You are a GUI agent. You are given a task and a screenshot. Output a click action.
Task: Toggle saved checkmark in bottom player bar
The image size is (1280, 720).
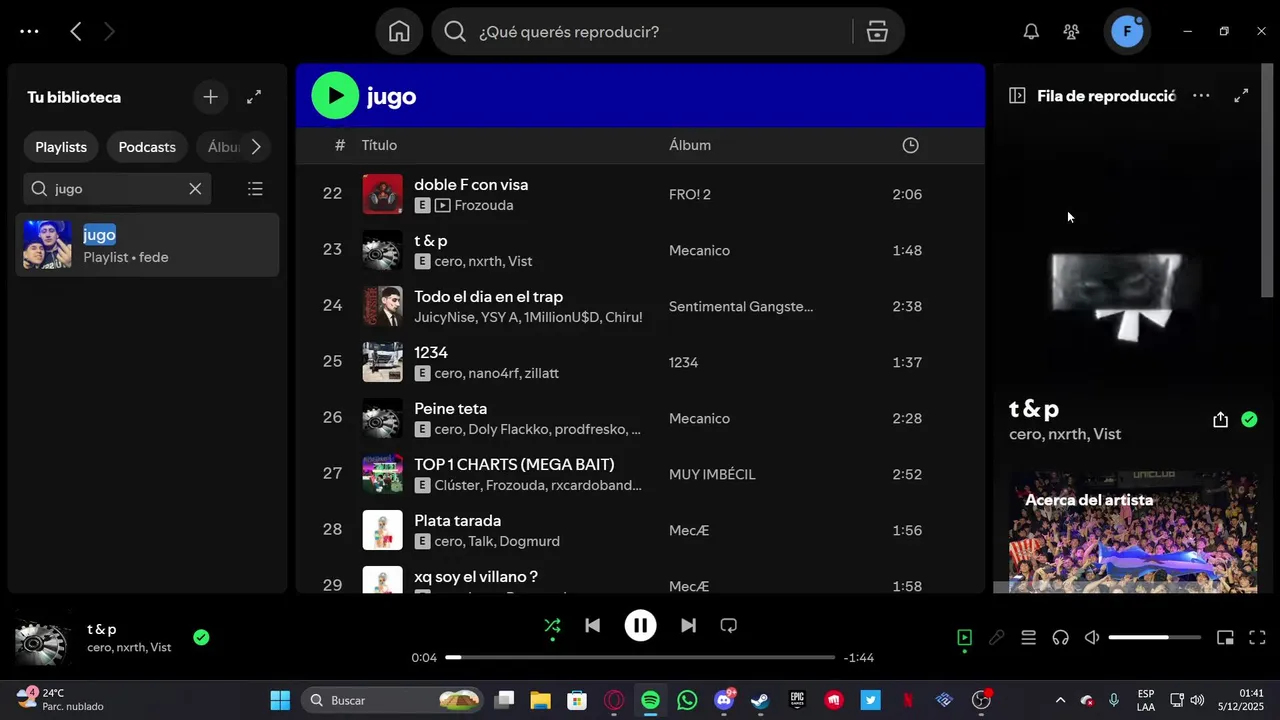pyautogui.click(x=201, y=637)
